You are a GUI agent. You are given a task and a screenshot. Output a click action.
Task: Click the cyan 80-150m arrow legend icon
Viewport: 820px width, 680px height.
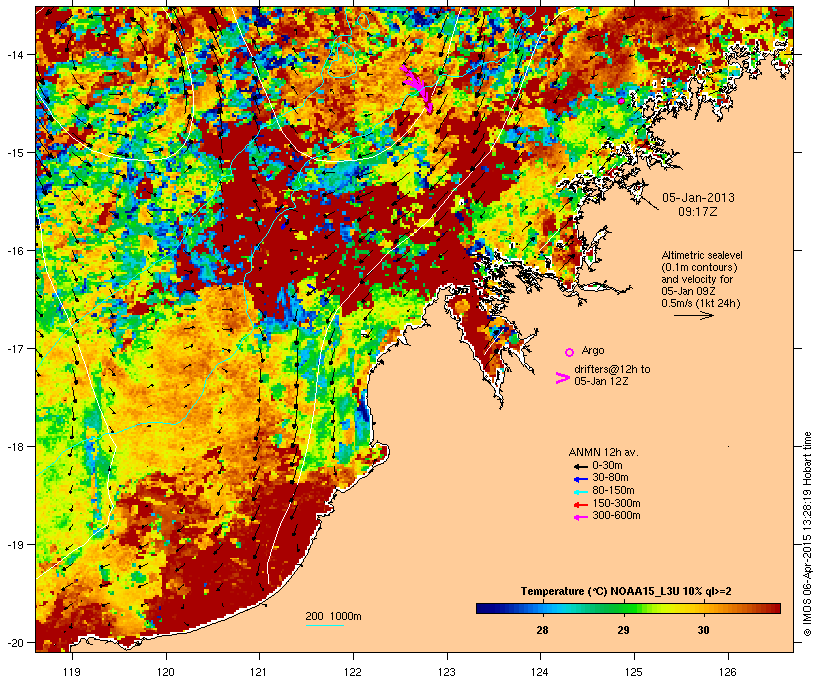point(580,492)
